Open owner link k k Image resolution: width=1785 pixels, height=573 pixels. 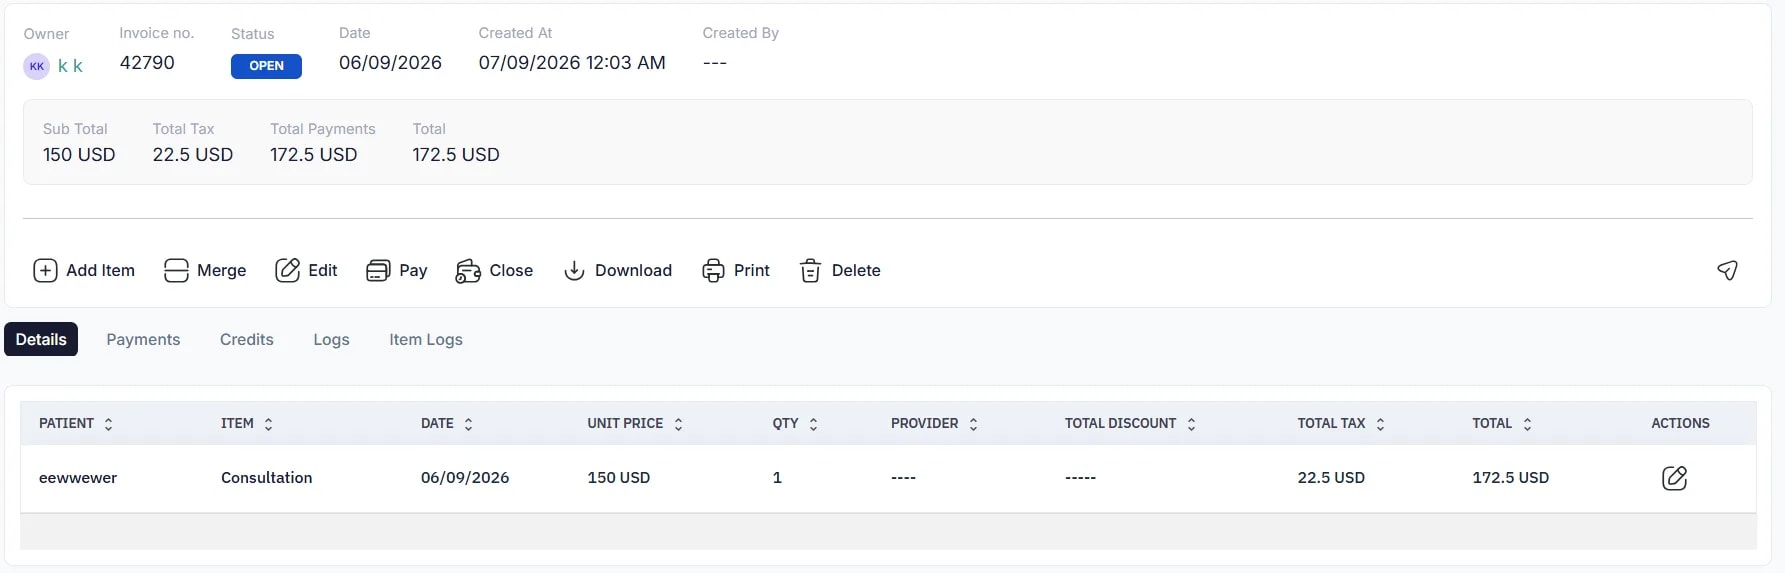click(70, 66)
